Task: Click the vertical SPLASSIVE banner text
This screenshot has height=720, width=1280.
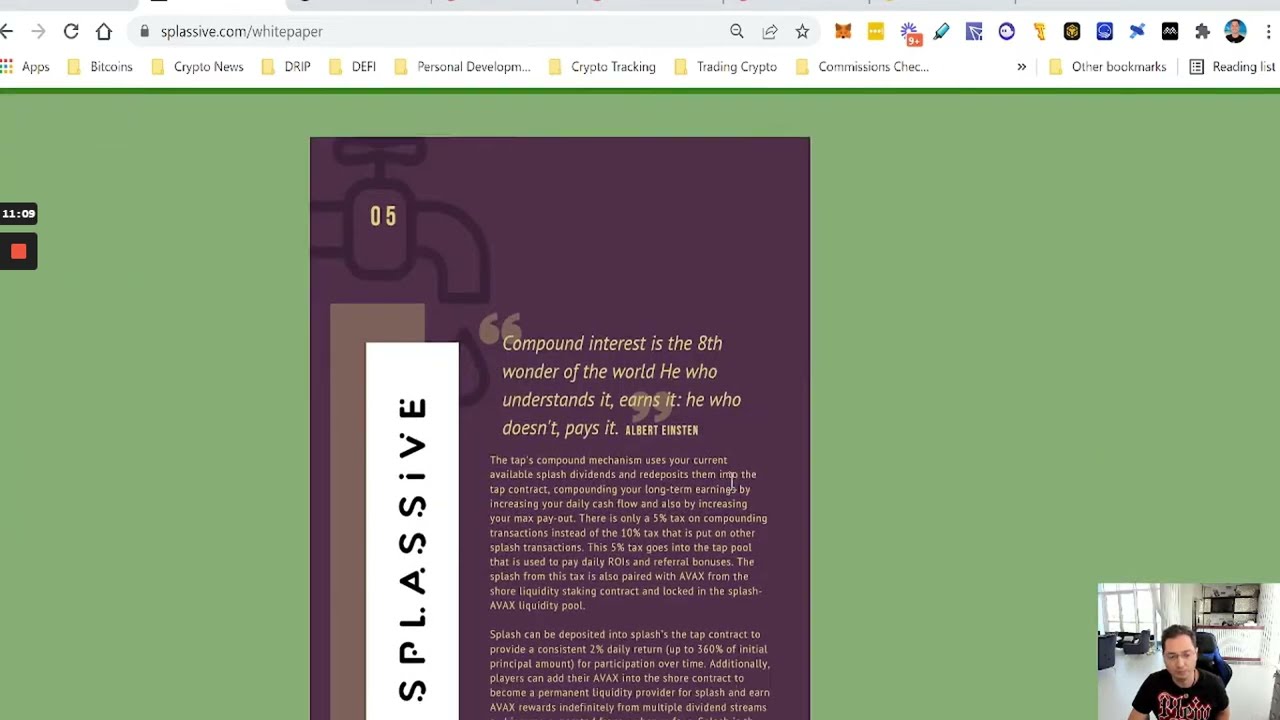Action: point(412,548)
